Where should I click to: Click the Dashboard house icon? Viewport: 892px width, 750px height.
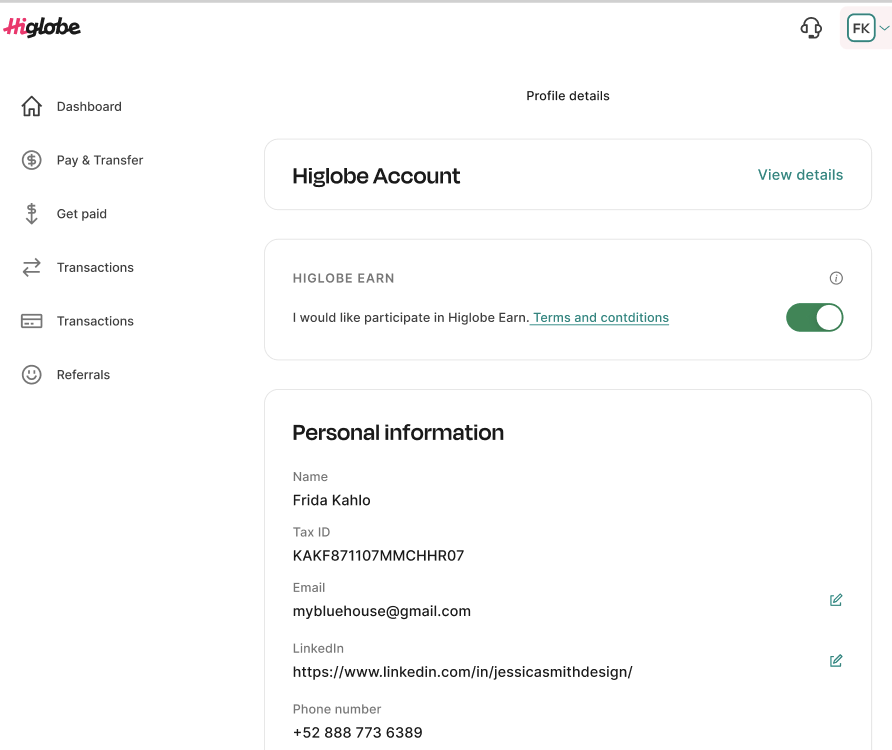point(32,106)
